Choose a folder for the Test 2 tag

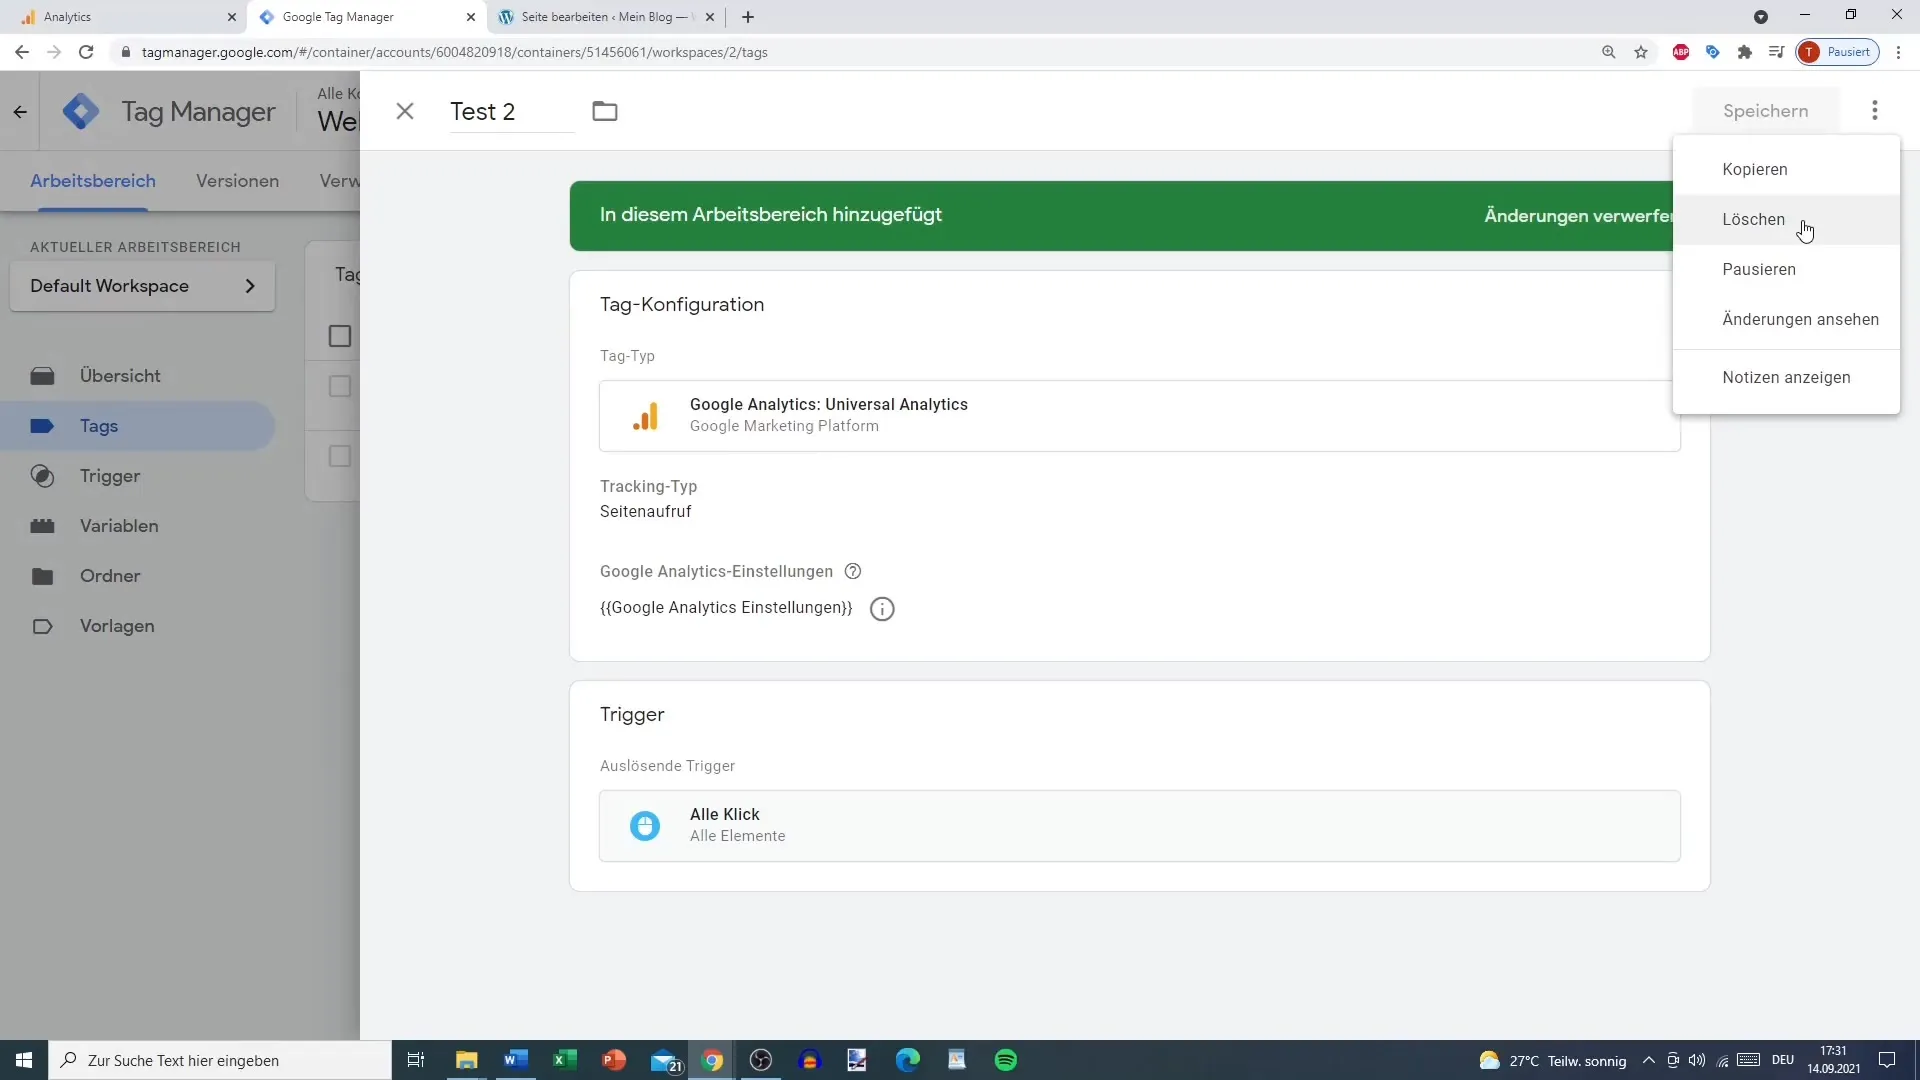click(x=605, y=111)
